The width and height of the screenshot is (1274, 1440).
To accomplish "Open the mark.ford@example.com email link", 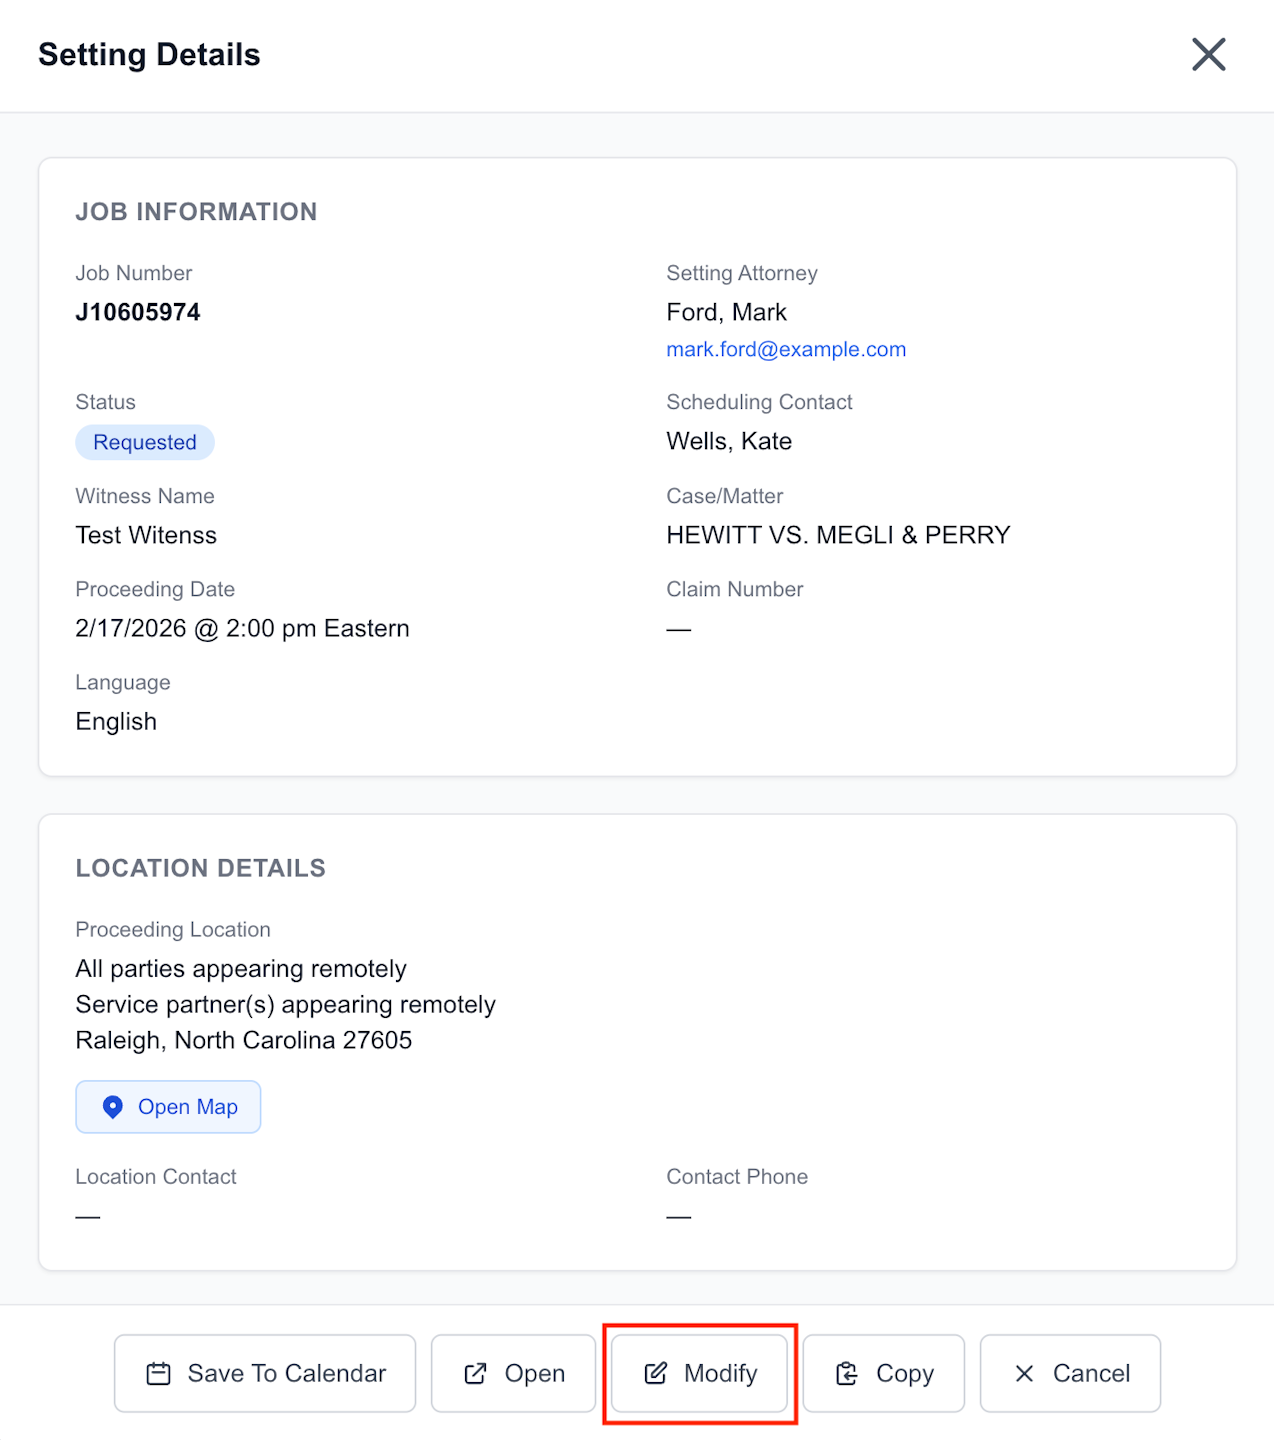I will point(786,349).
